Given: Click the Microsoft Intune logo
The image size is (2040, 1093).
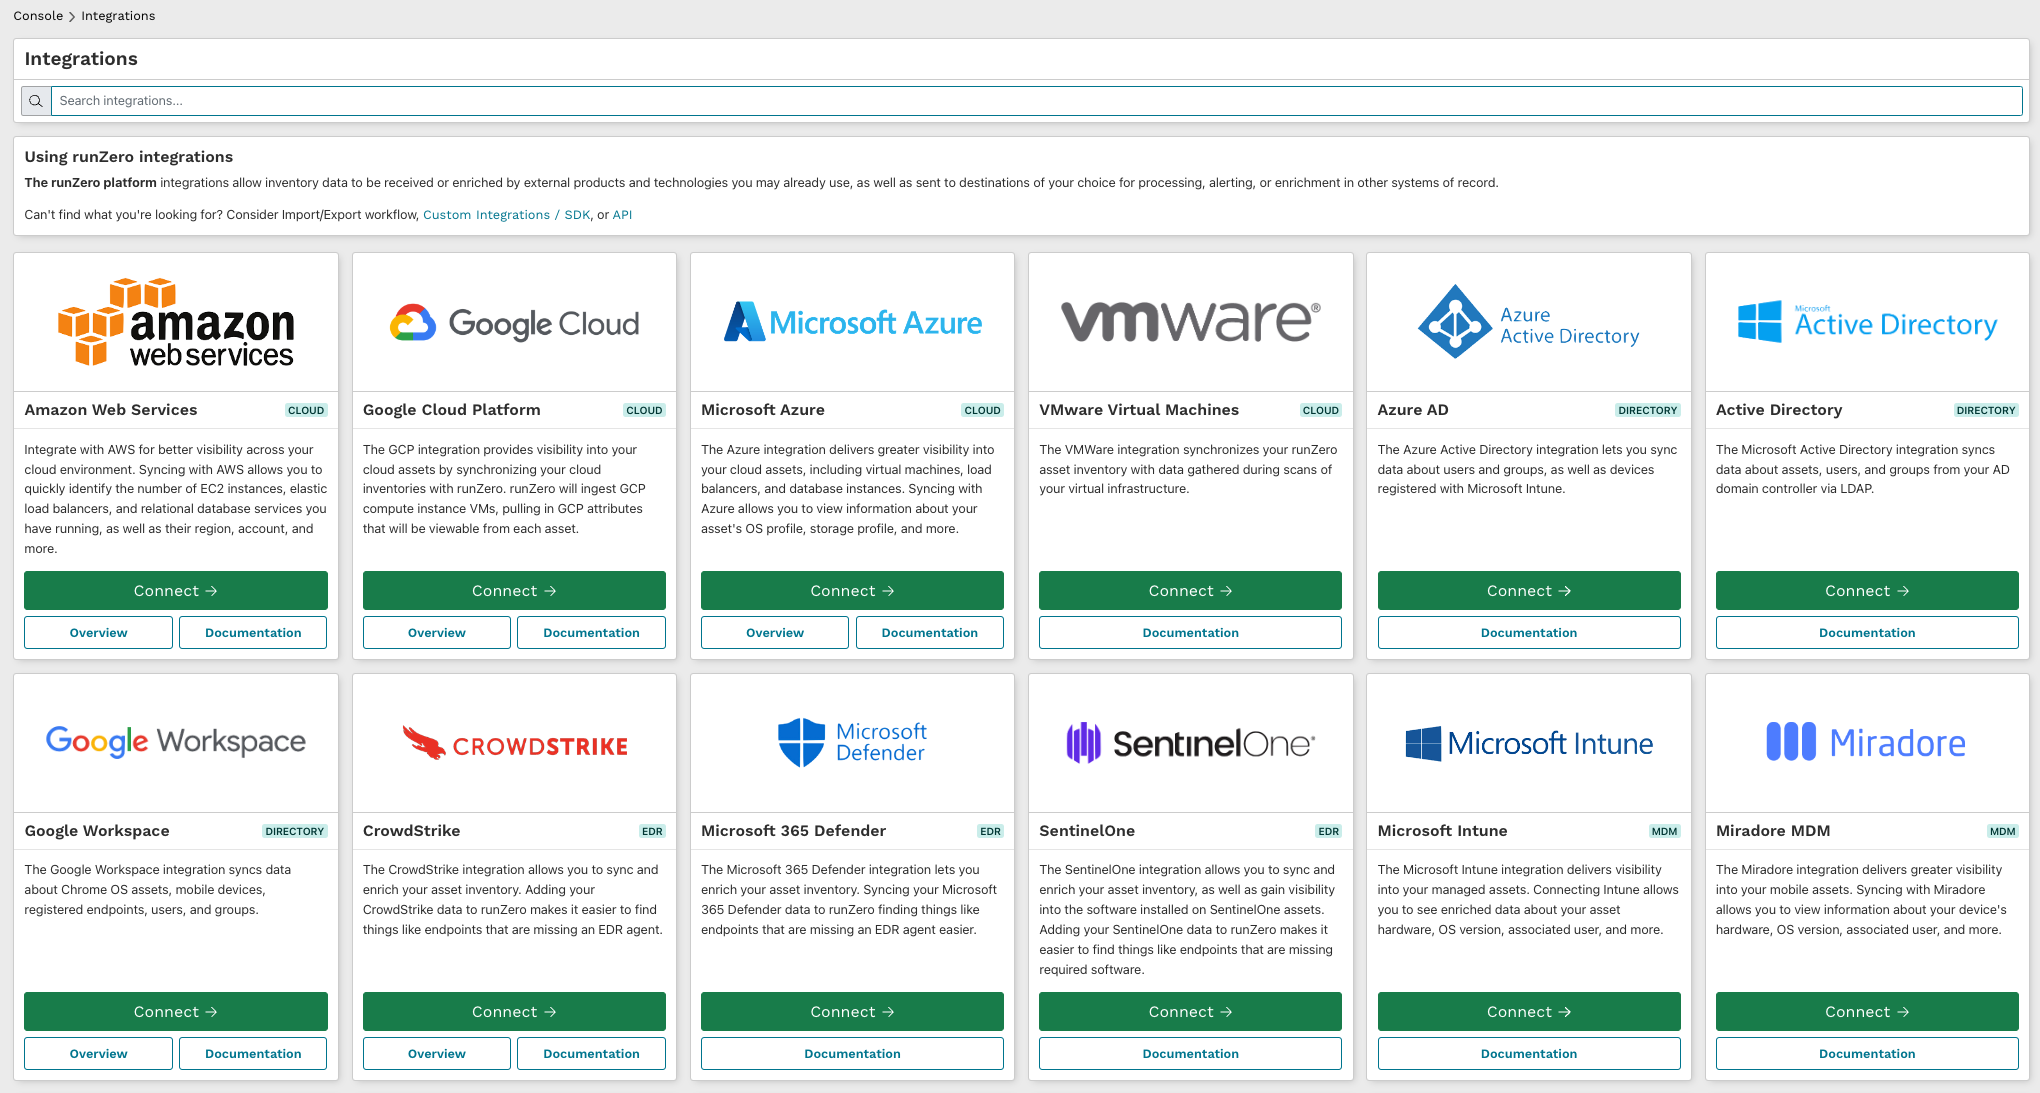Looking at the screenshot, I should (1528, 743).
